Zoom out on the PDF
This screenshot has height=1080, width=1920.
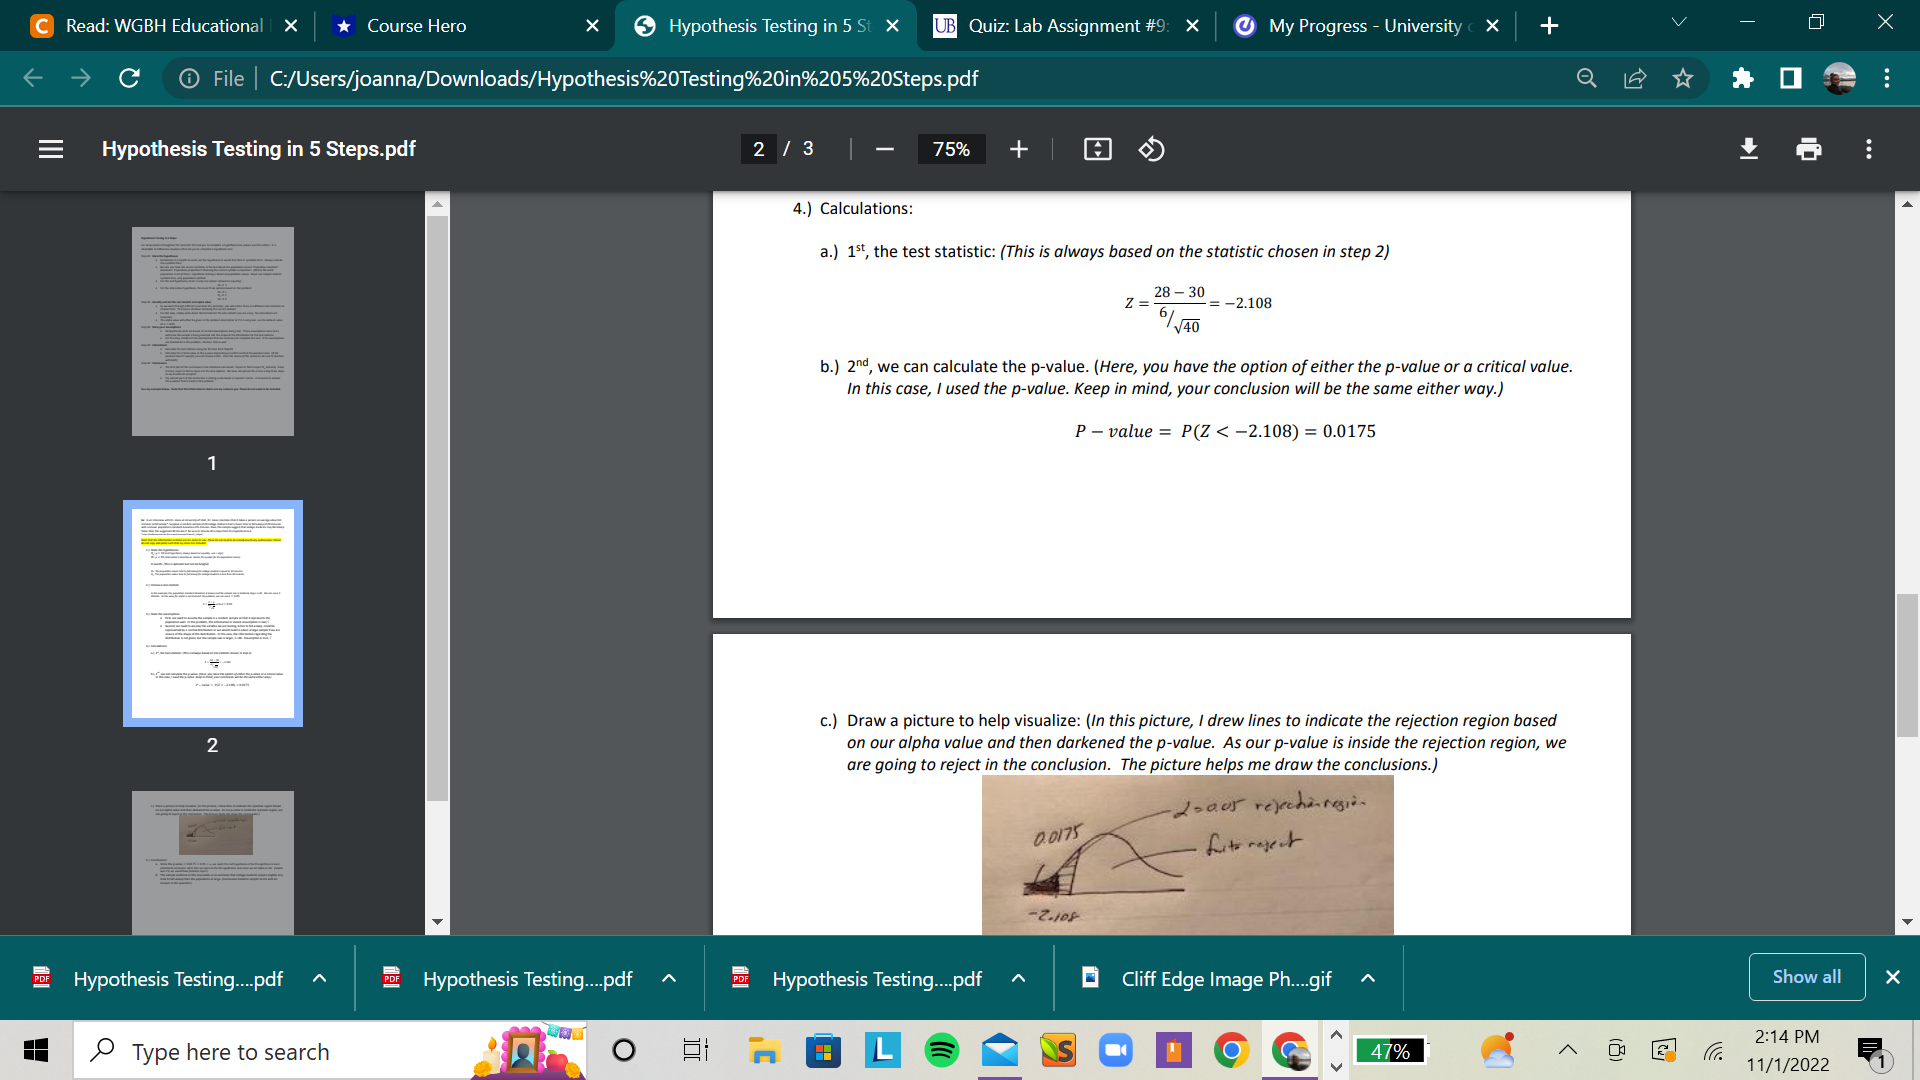tap(884, 149)
